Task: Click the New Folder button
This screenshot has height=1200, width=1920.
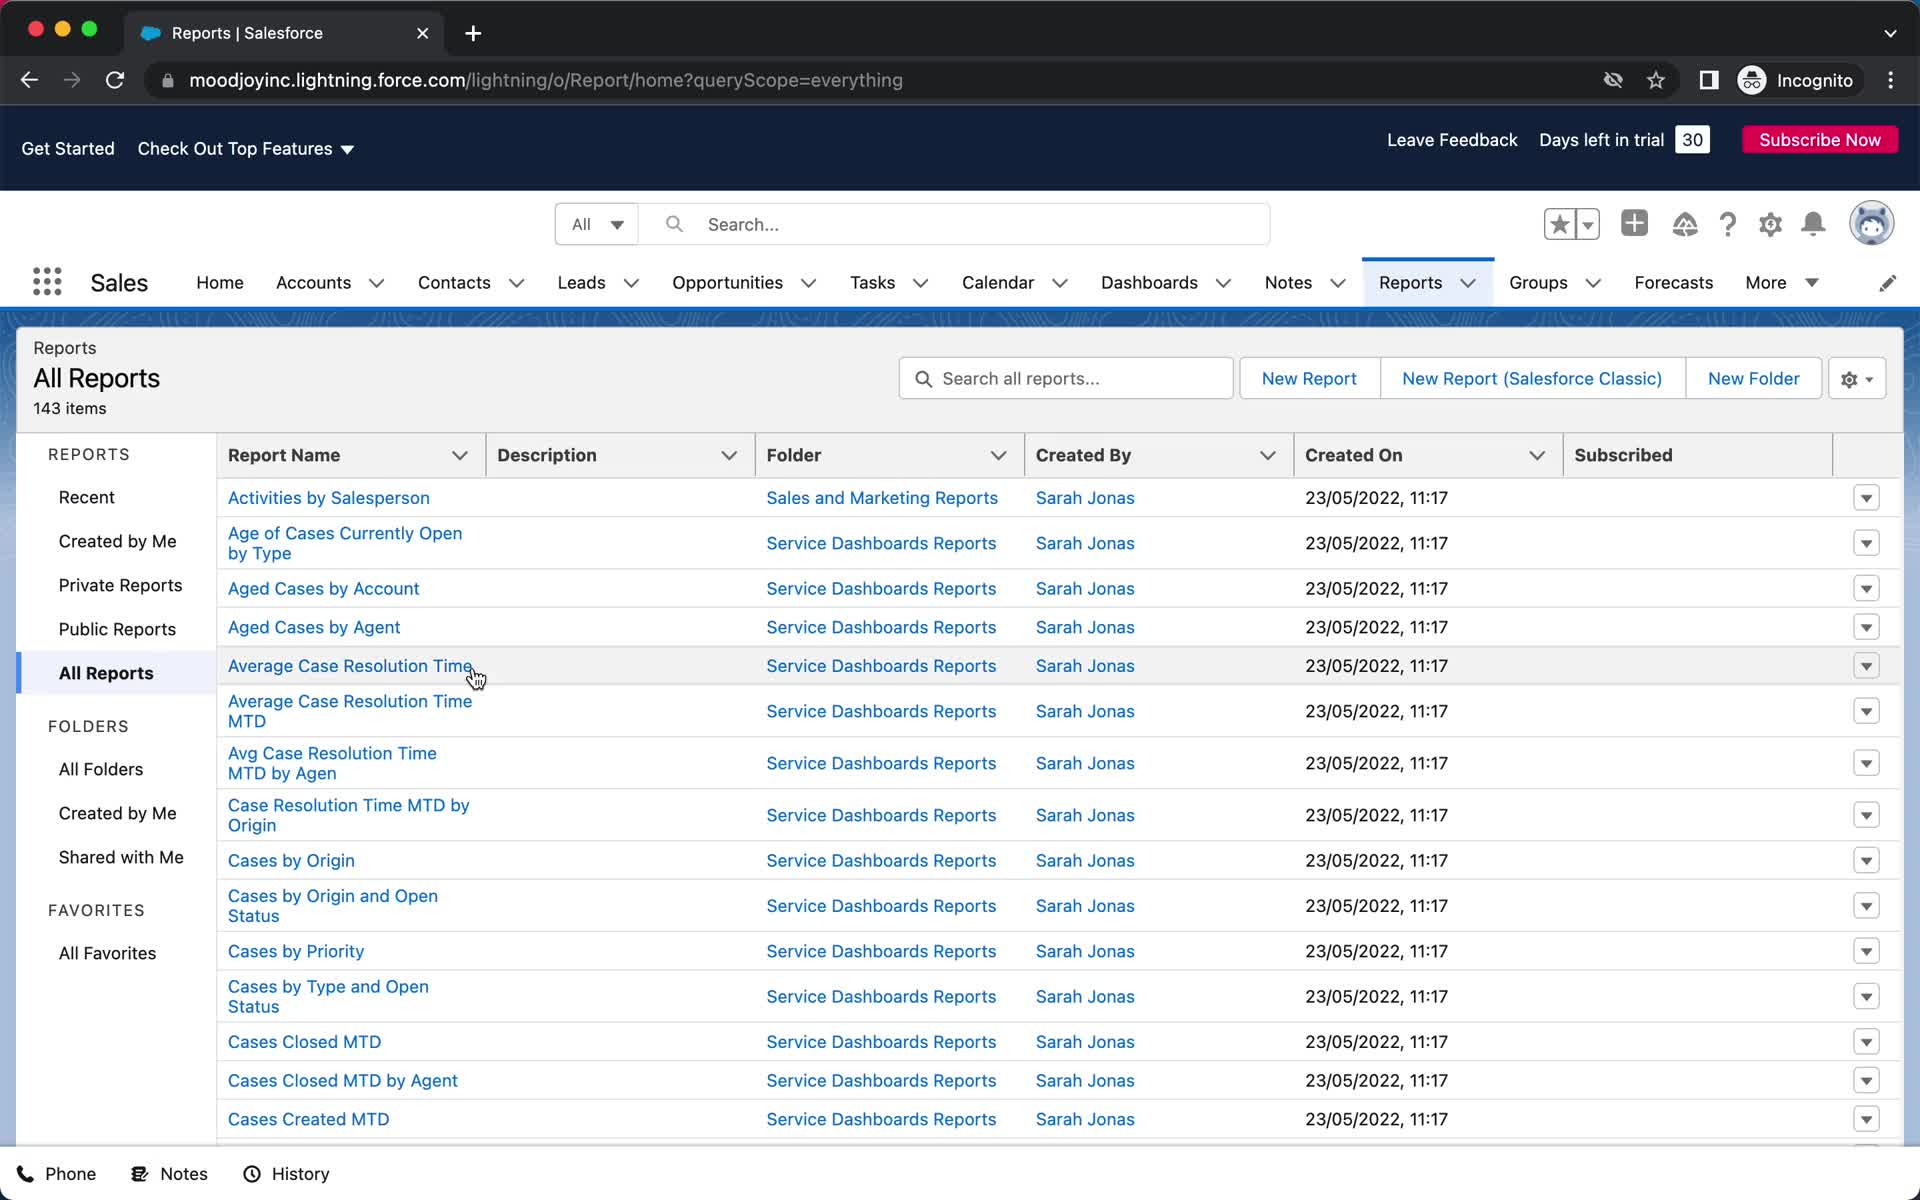Action: pyautogui.click(x=1753, y=379)
